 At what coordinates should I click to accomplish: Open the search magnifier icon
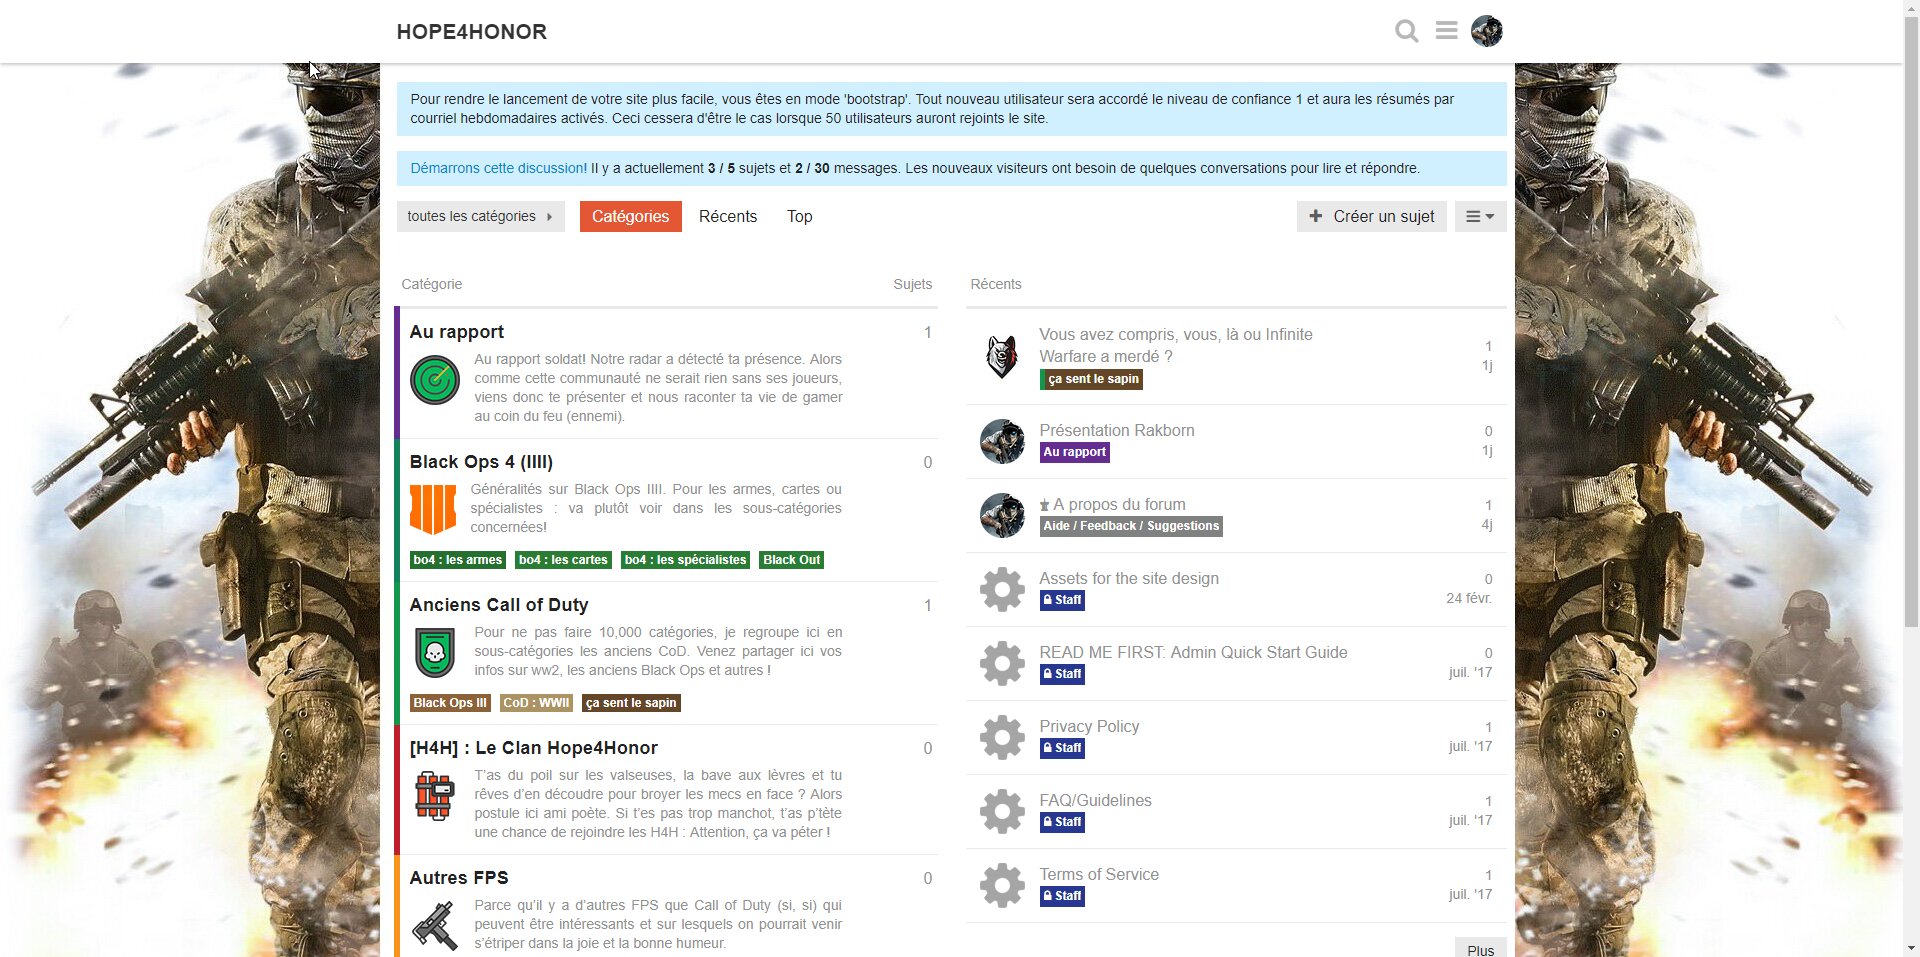(1407, 31)
